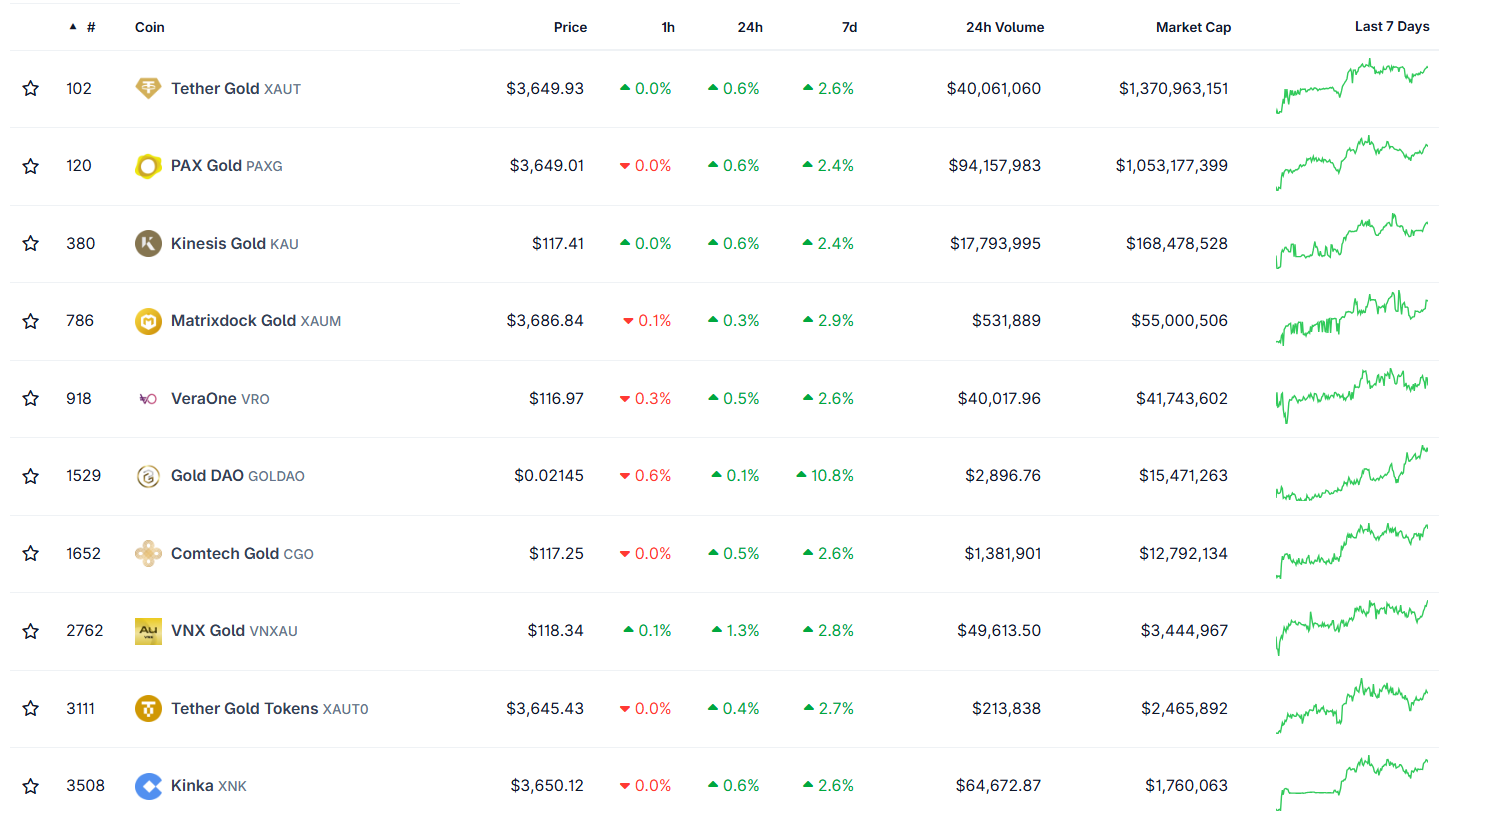Toggle the favorite star for Gold DAO
The image size is (1486, 818).
(30, 475)
